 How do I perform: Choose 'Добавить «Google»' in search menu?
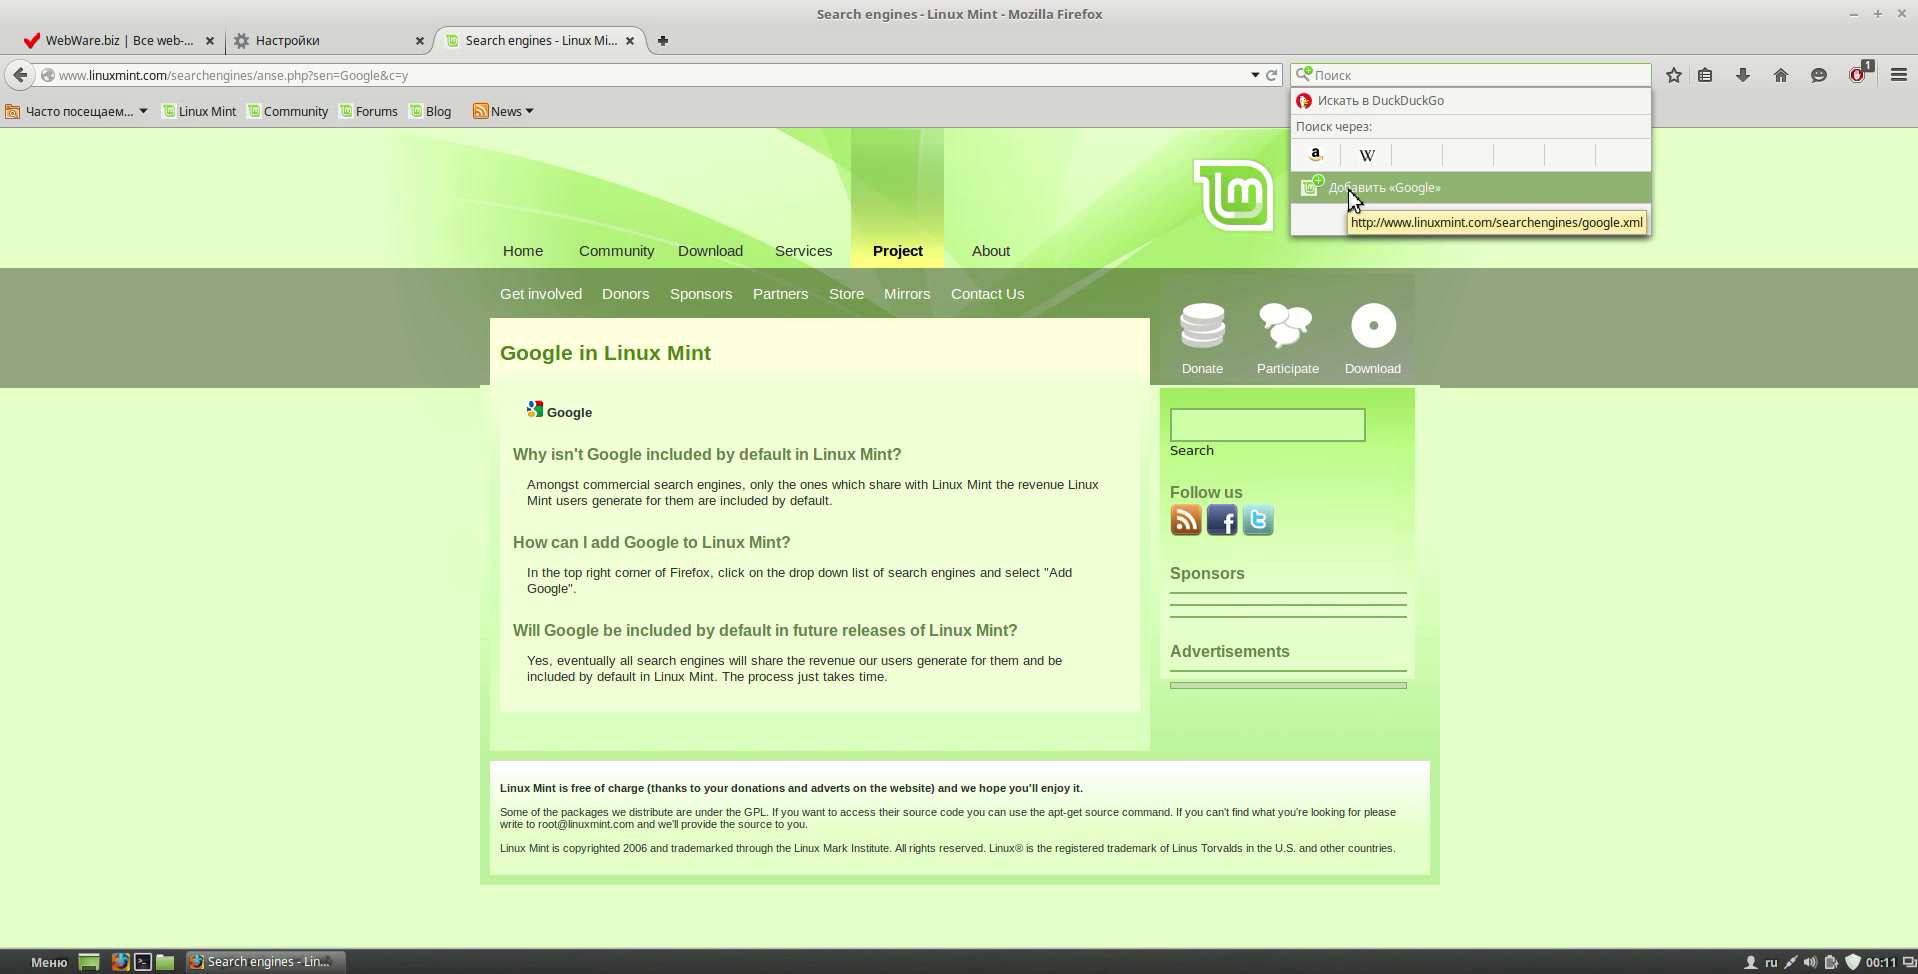click(x=1384, y=188)
